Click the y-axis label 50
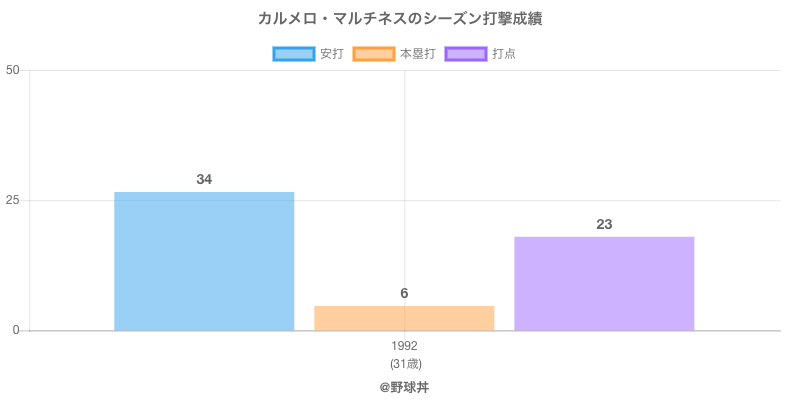Viewport: 800px width, 400px height. 13,70
